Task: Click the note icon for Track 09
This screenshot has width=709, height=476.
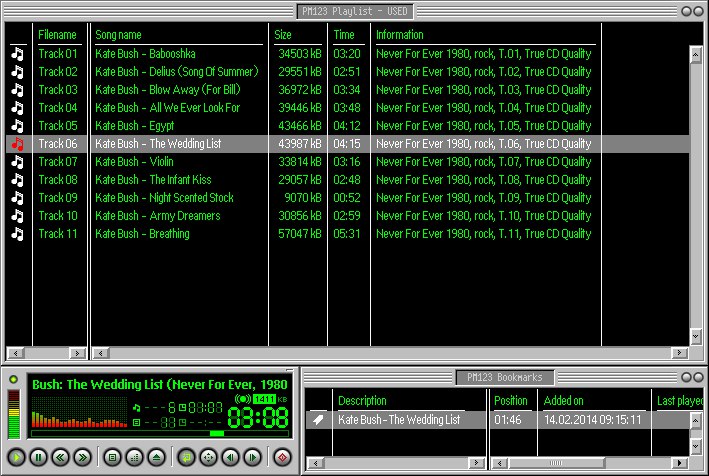Action: [17, 198]
